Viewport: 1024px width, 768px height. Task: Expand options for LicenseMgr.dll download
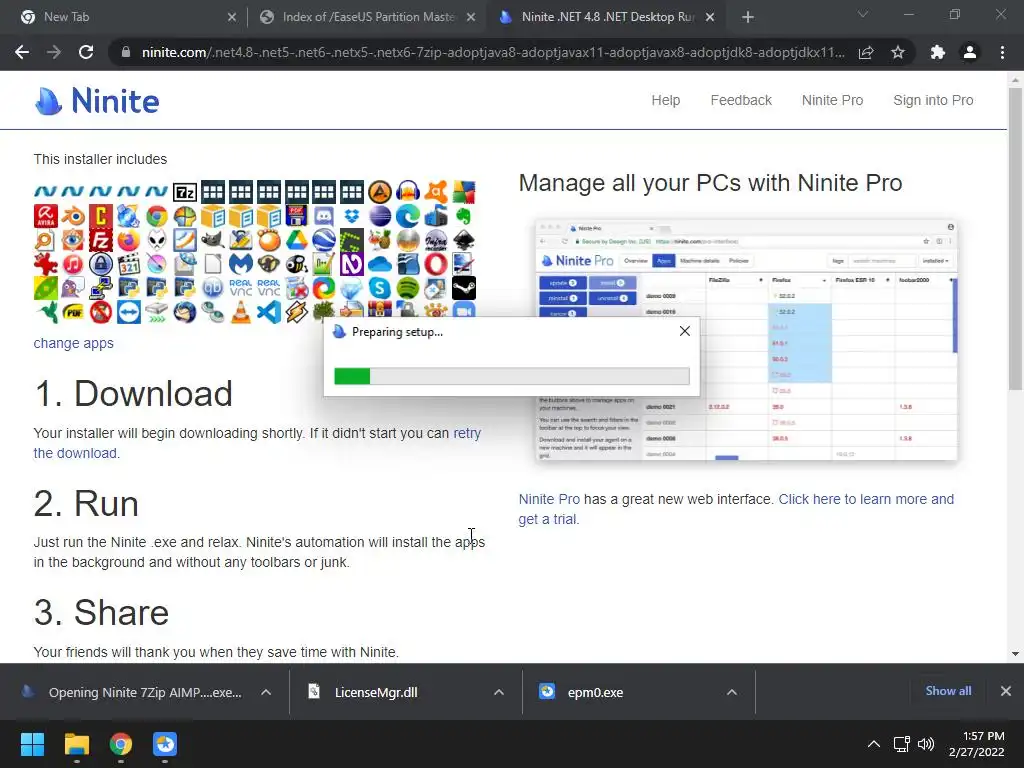click(x=499, y=692)
